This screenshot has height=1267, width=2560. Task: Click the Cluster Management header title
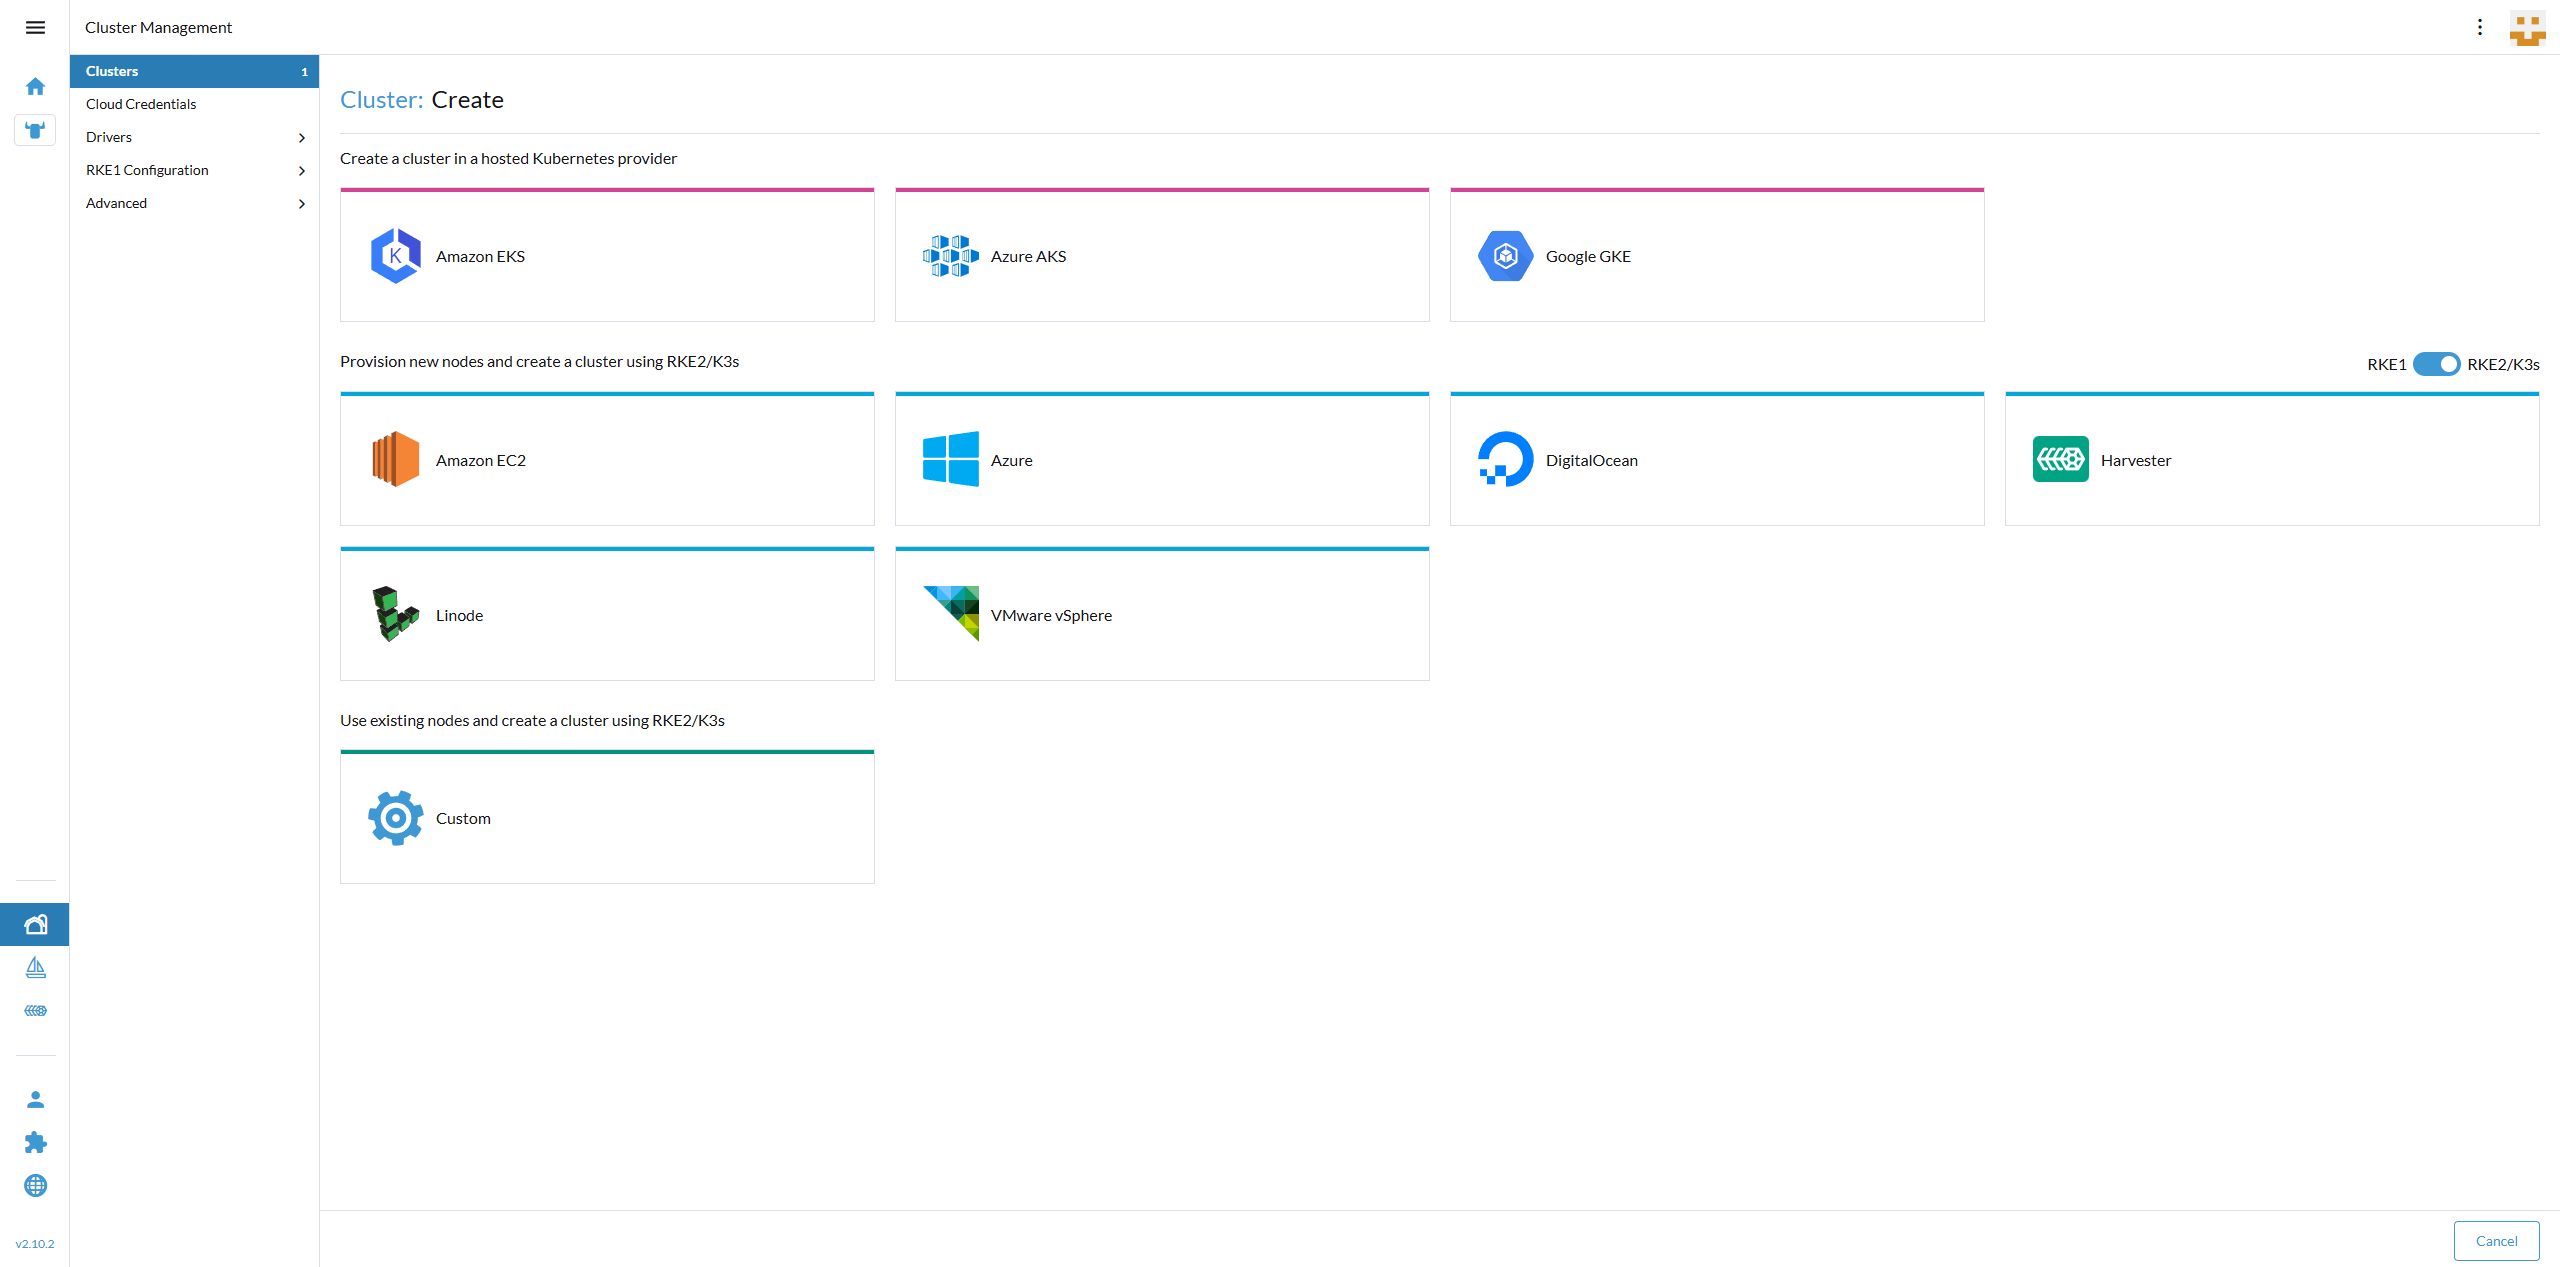click(158, 27)
